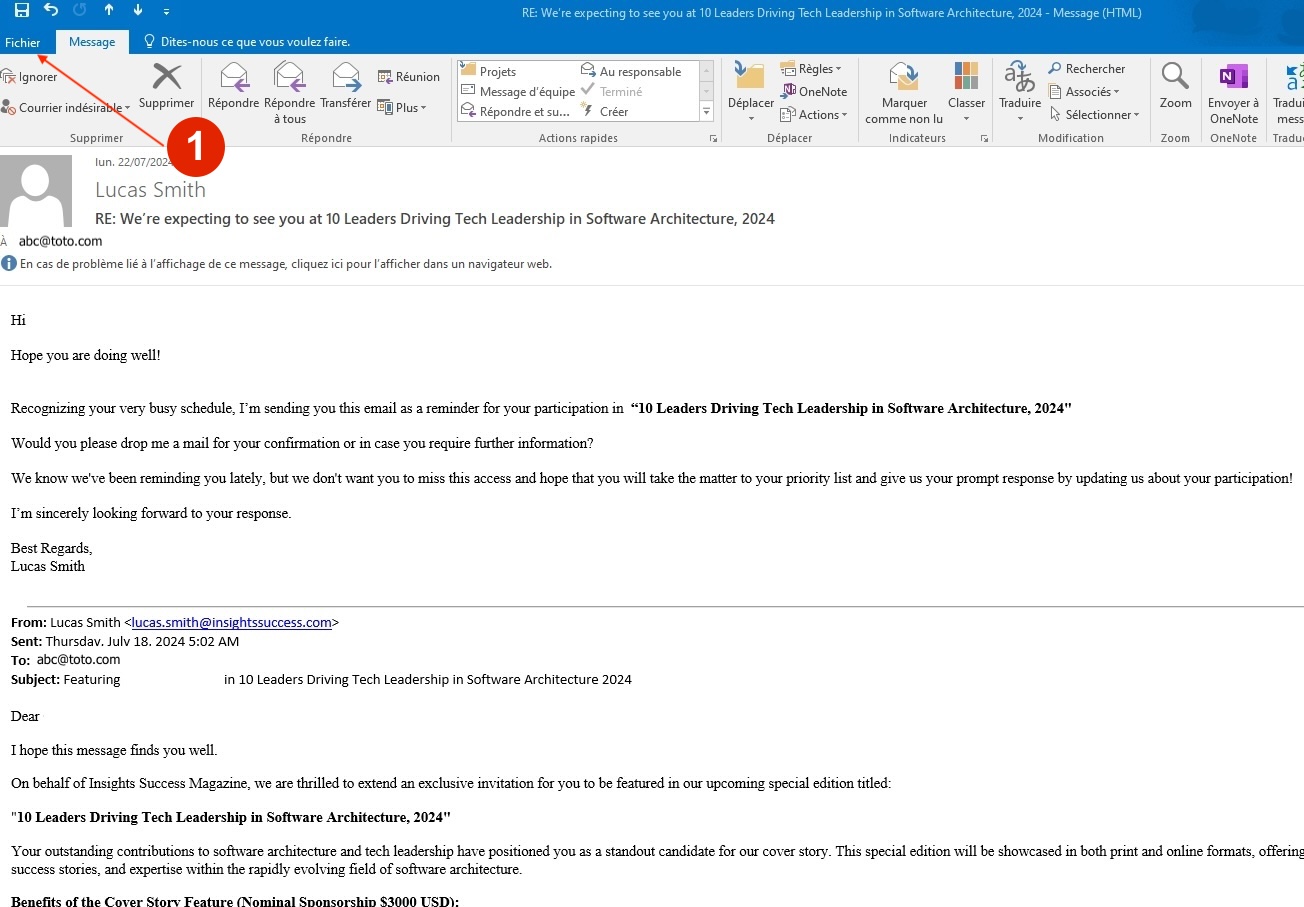Open the lucas.smith@insightssuccess.com email link
Image resolution: width=1304 pixels, height=907 pixels.
[232, 622]
